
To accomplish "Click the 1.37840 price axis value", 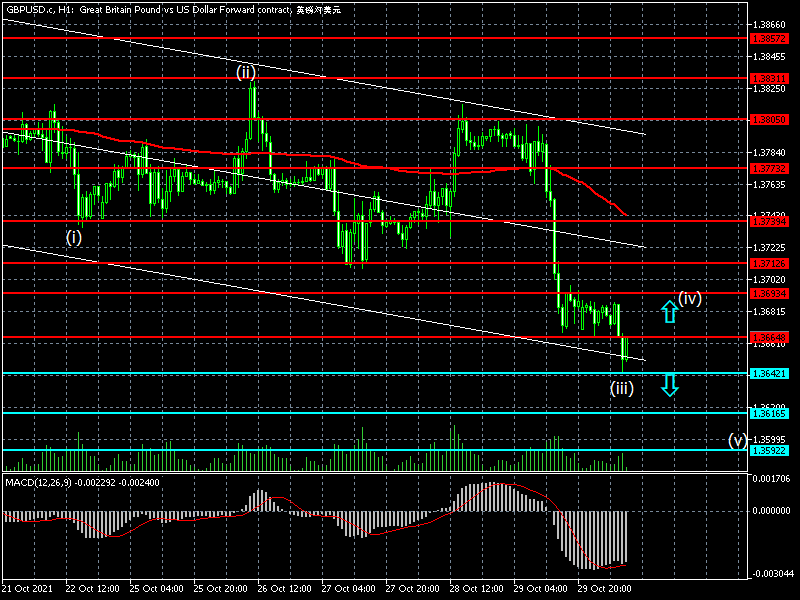I will pos(769,153).
